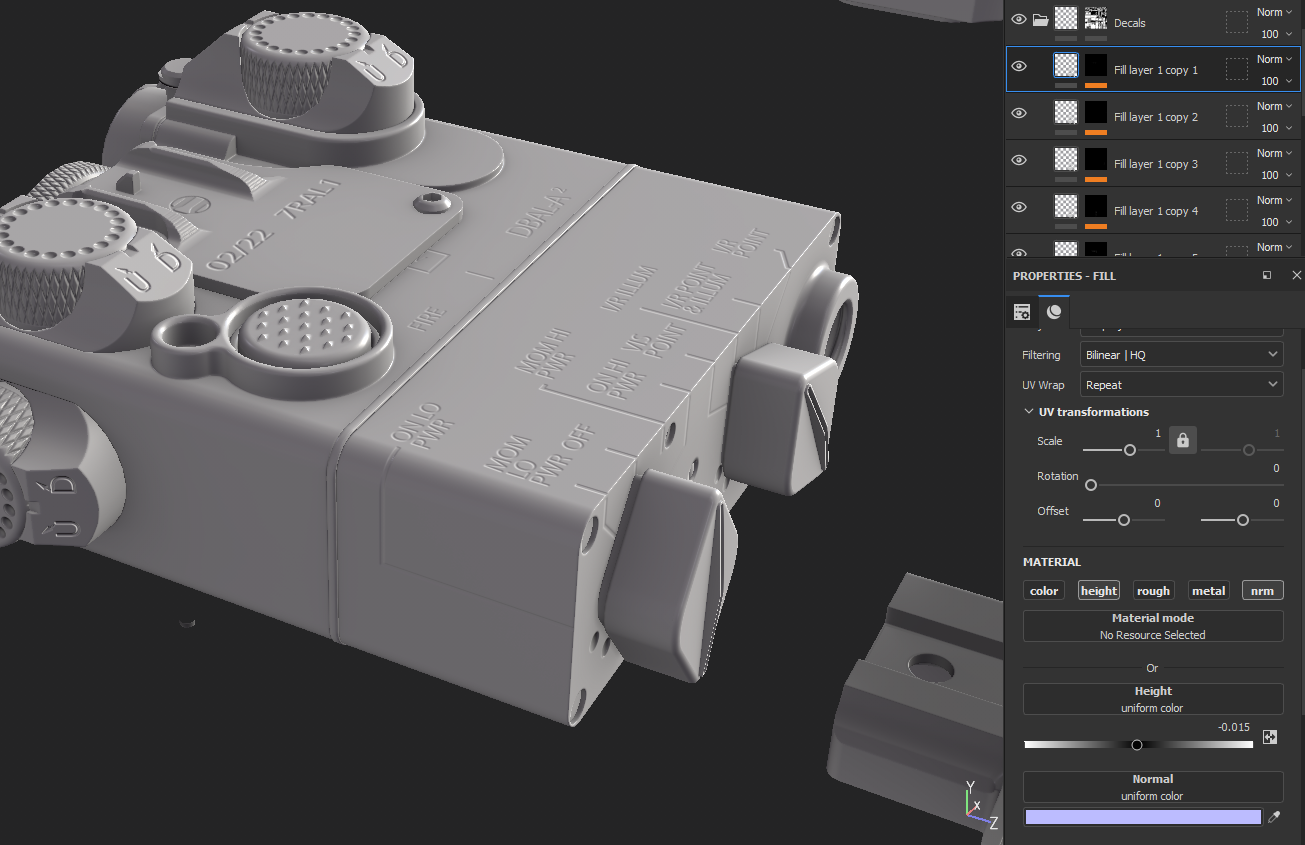Click the Decals layer mask thumbnail
The image size is (1305, 845).
click(x=1096, y=18)
